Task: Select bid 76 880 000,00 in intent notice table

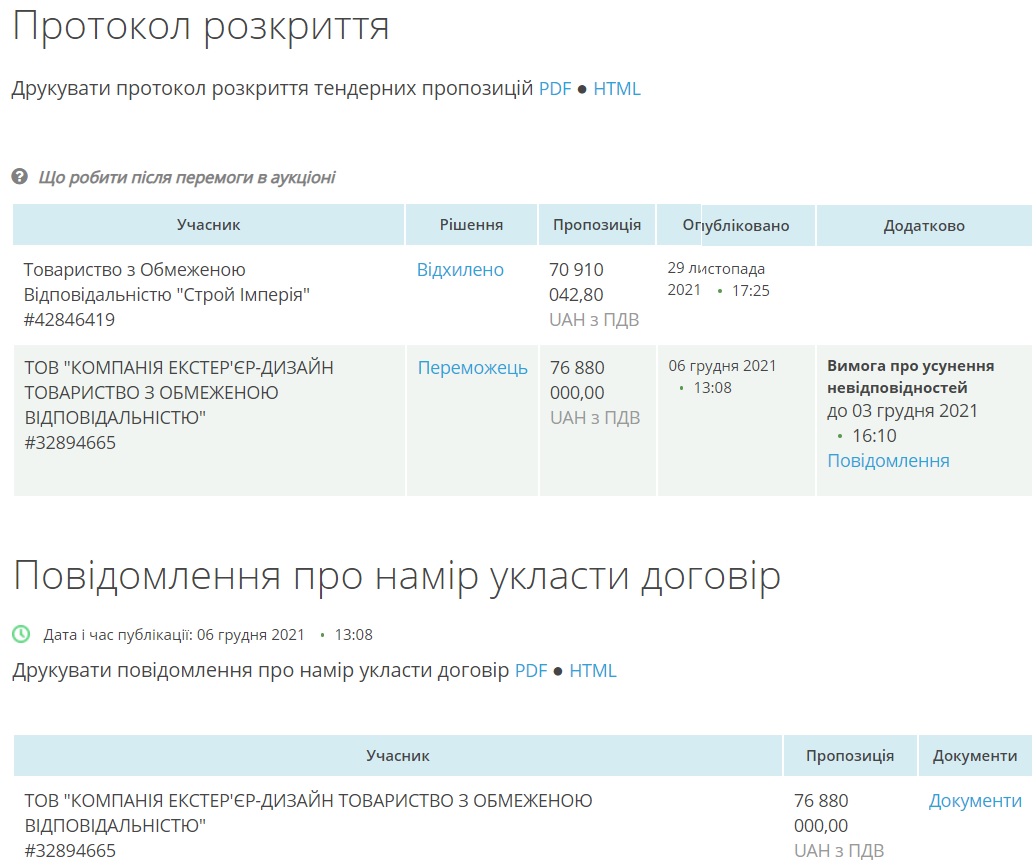Action: click(821, 813)
